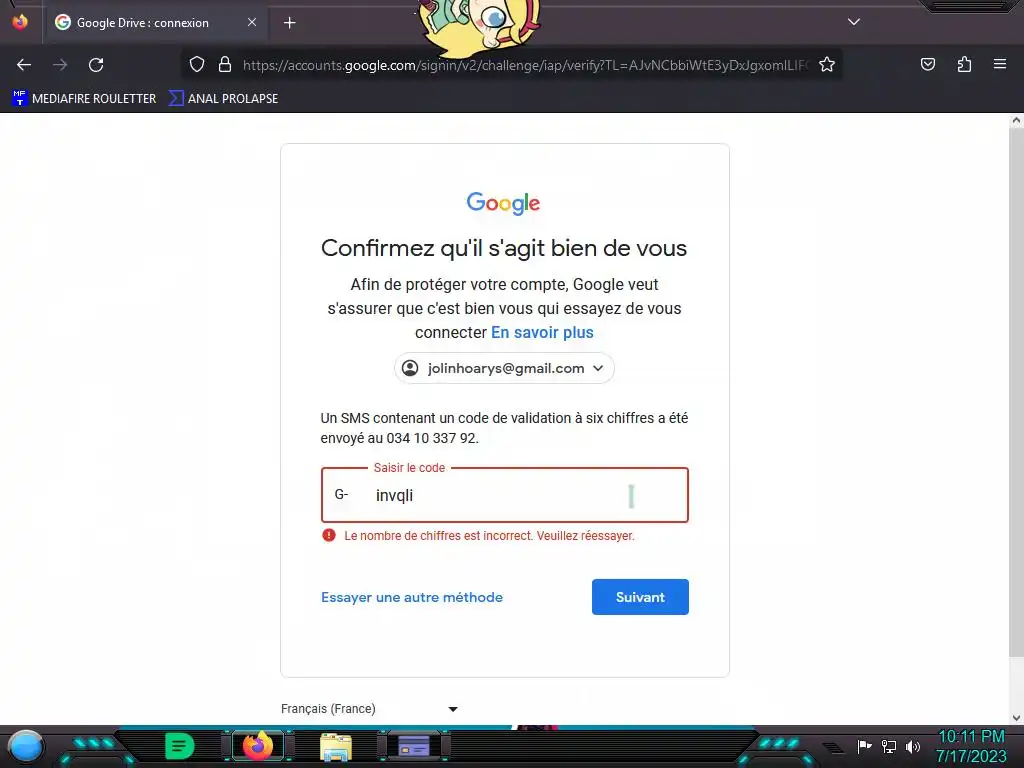The width and height of the screenshot is (1024, 768).
Task: Bookmark this page with the star icon
Action: point(827,65)
